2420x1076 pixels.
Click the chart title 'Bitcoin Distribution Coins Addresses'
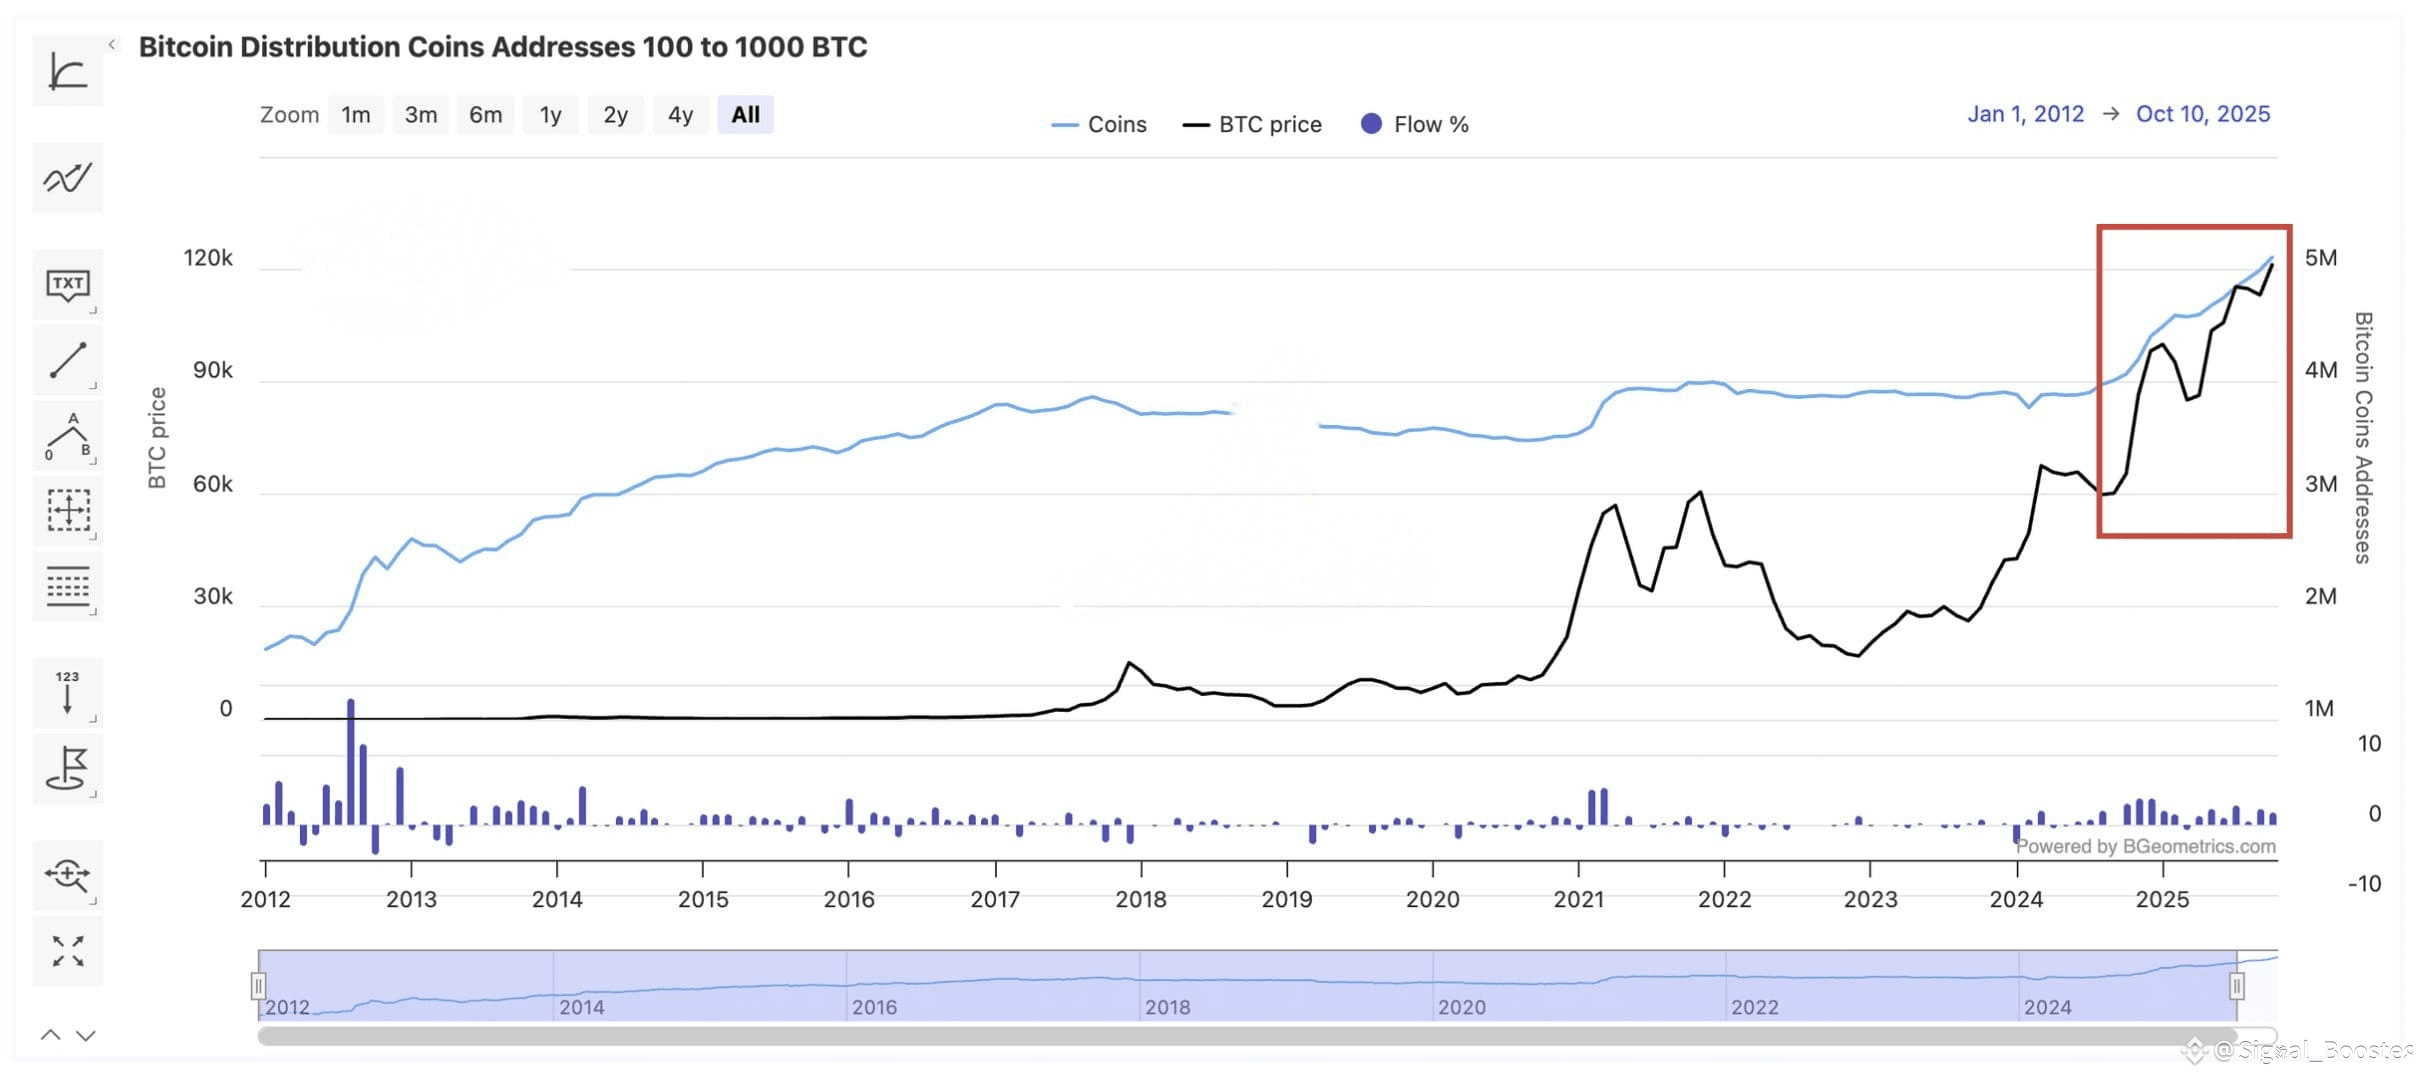coord(503,47)
